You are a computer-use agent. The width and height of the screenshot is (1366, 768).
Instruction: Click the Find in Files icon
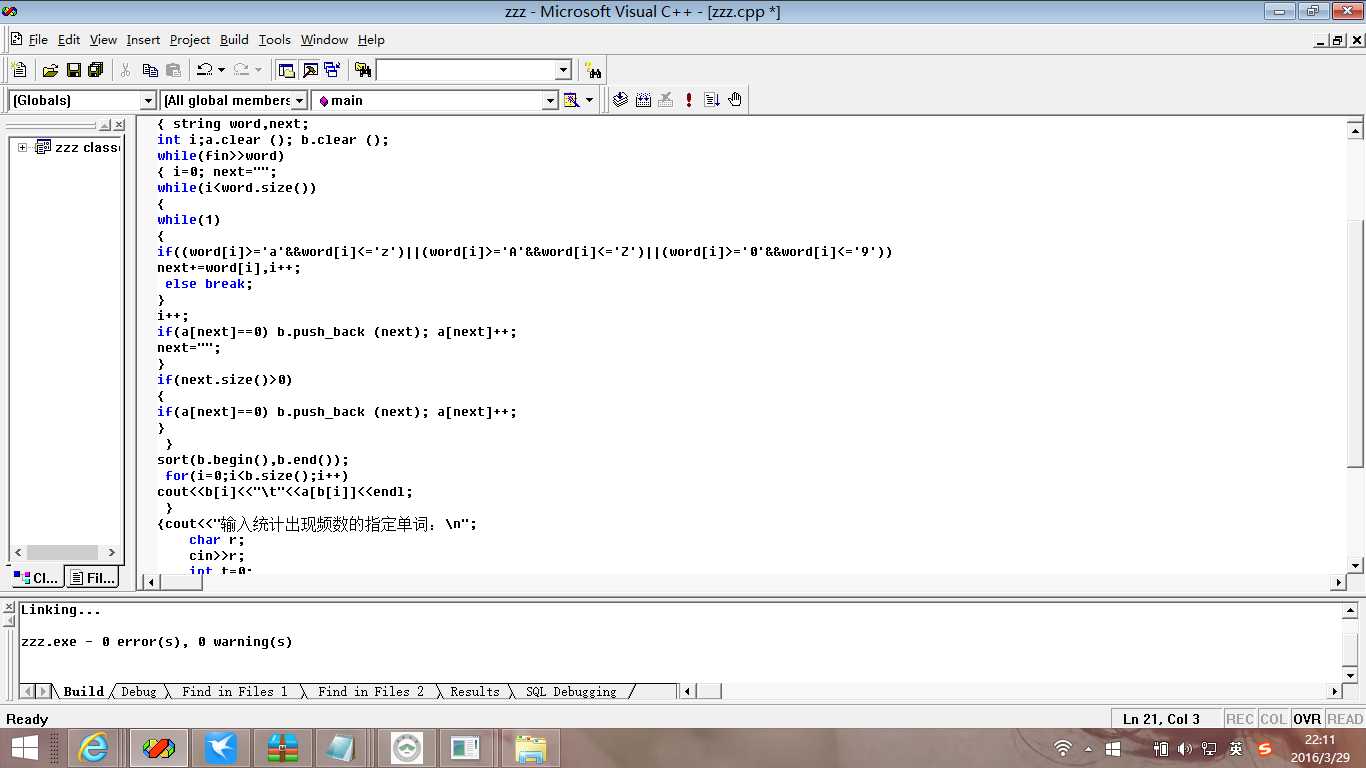click(x=363, y=70)
